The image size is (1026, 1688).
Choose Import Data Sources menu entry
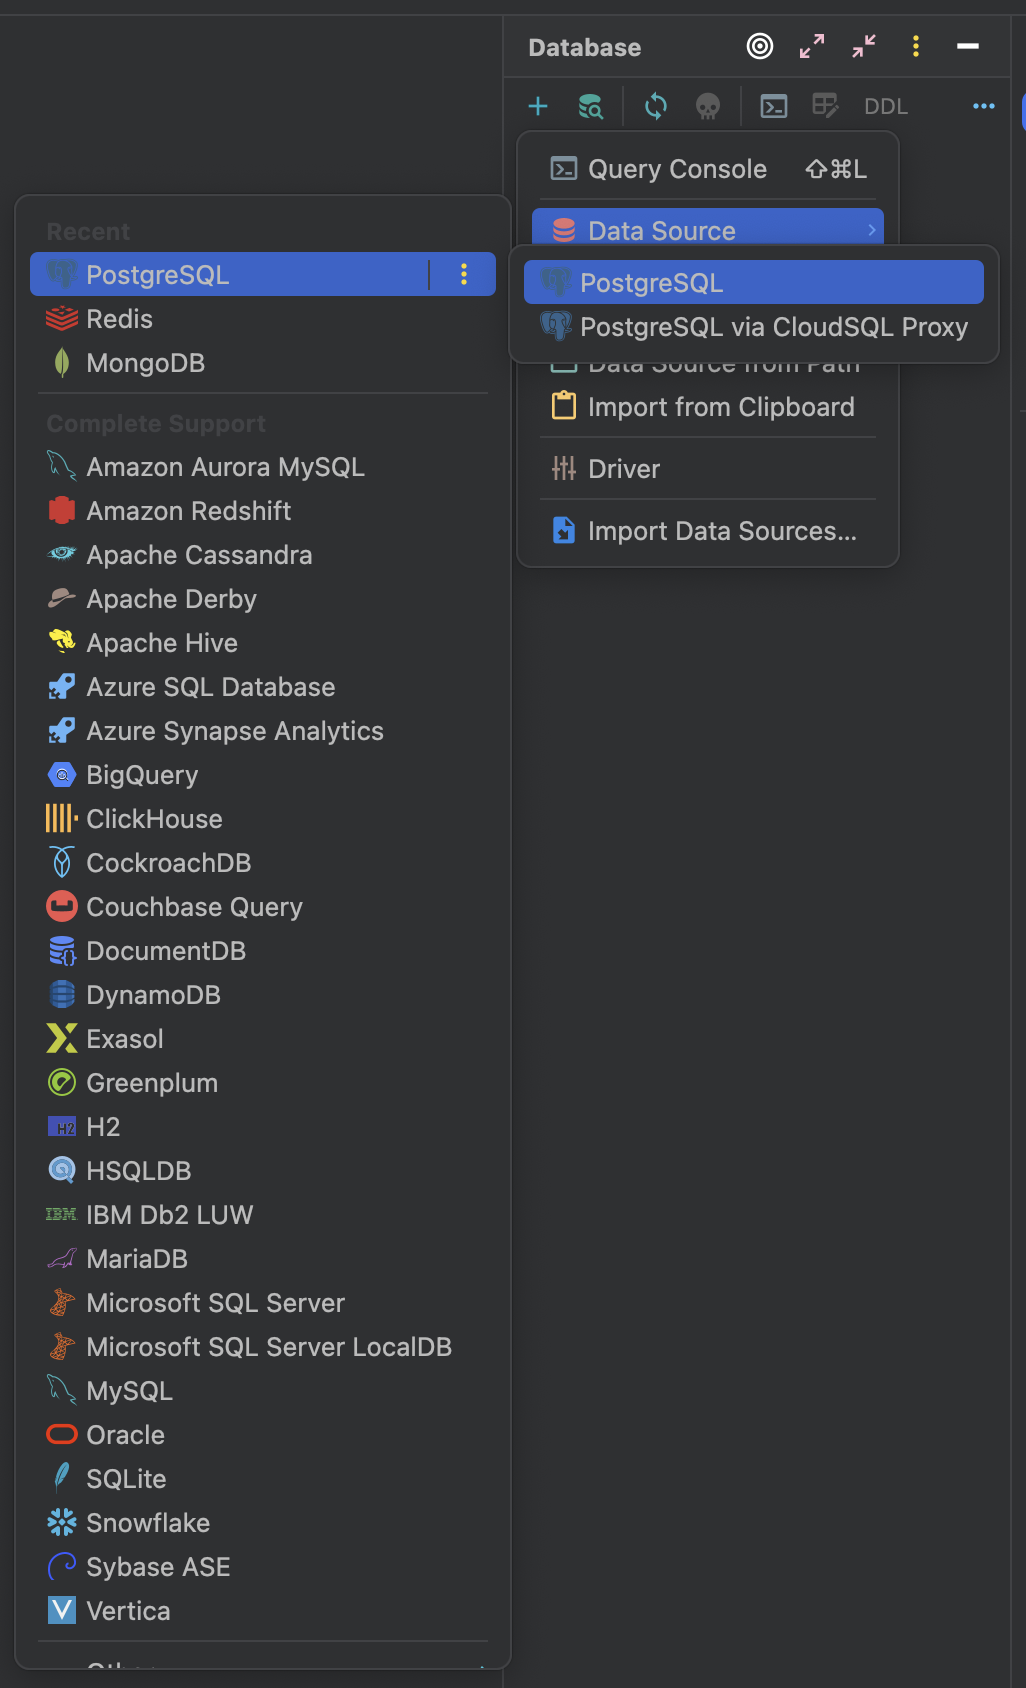721,531
